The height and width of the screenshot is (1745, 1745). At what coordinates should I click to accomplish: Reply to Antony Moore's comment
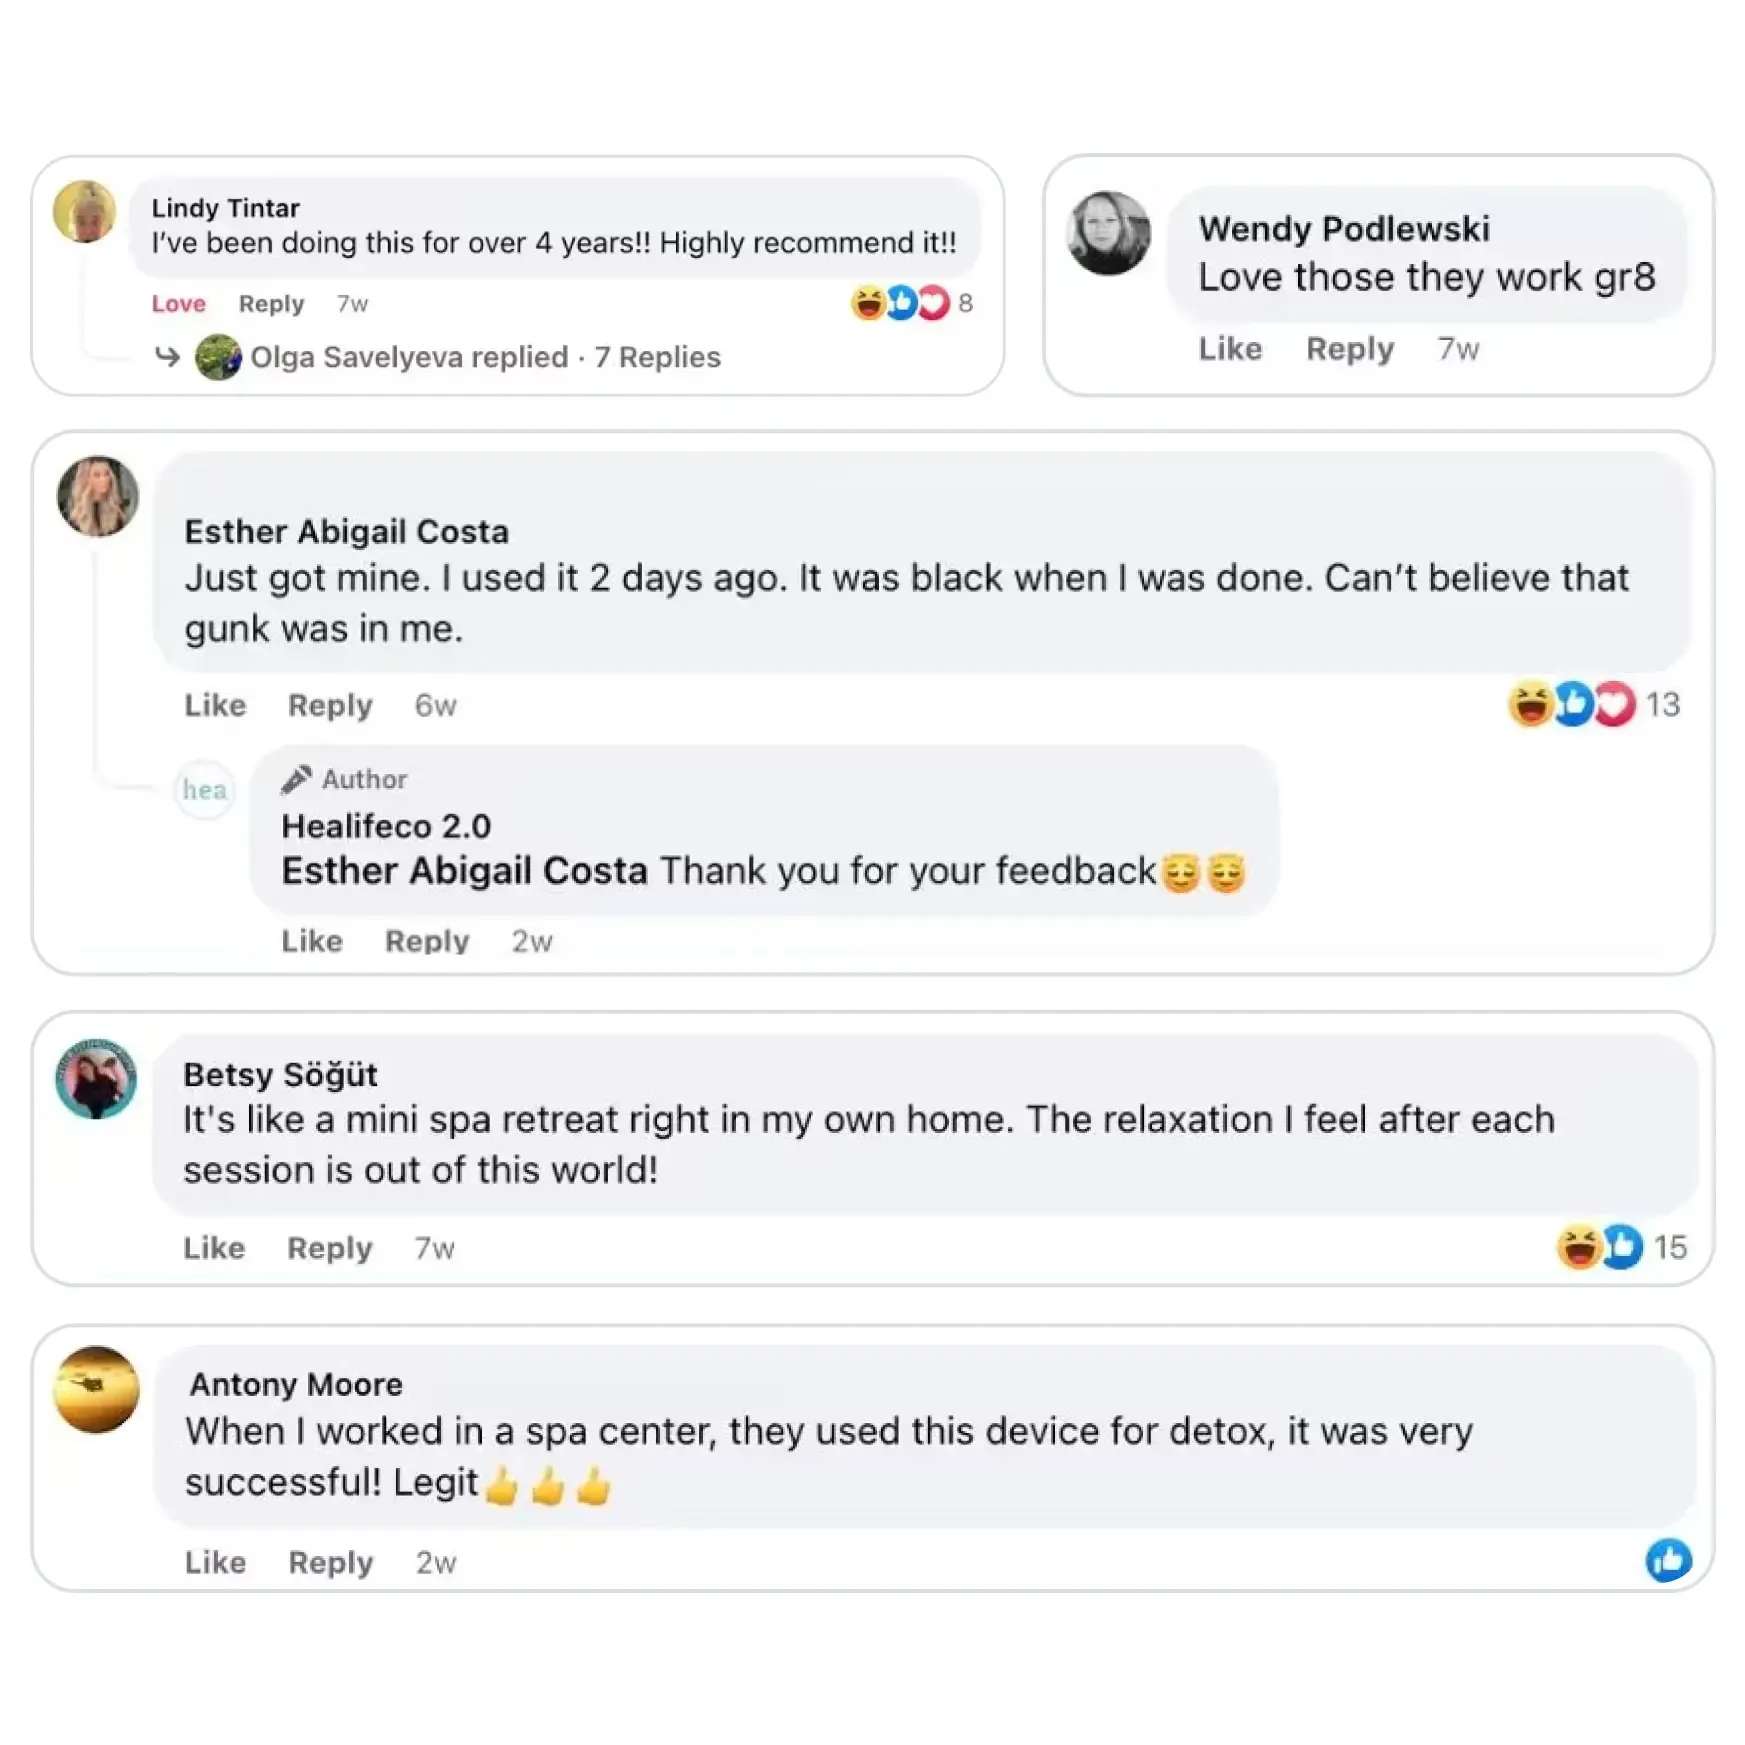click(x=330, y=1563)
